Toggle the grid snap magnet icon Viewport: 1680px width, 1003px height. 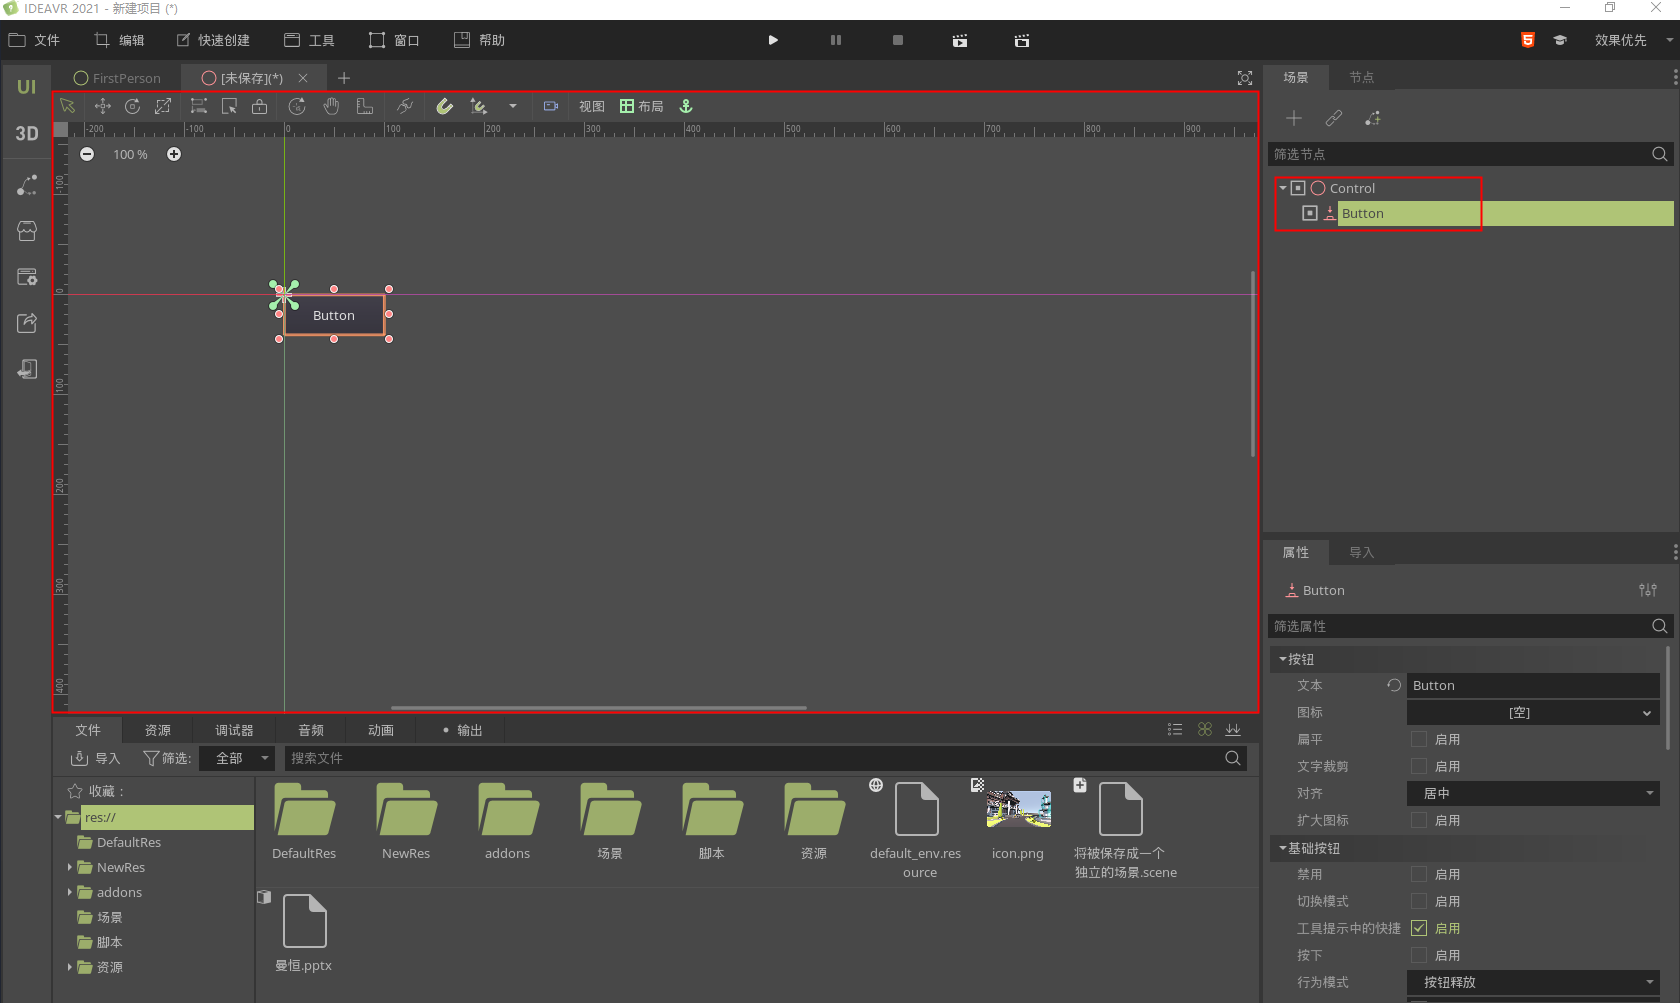(479, 106)
